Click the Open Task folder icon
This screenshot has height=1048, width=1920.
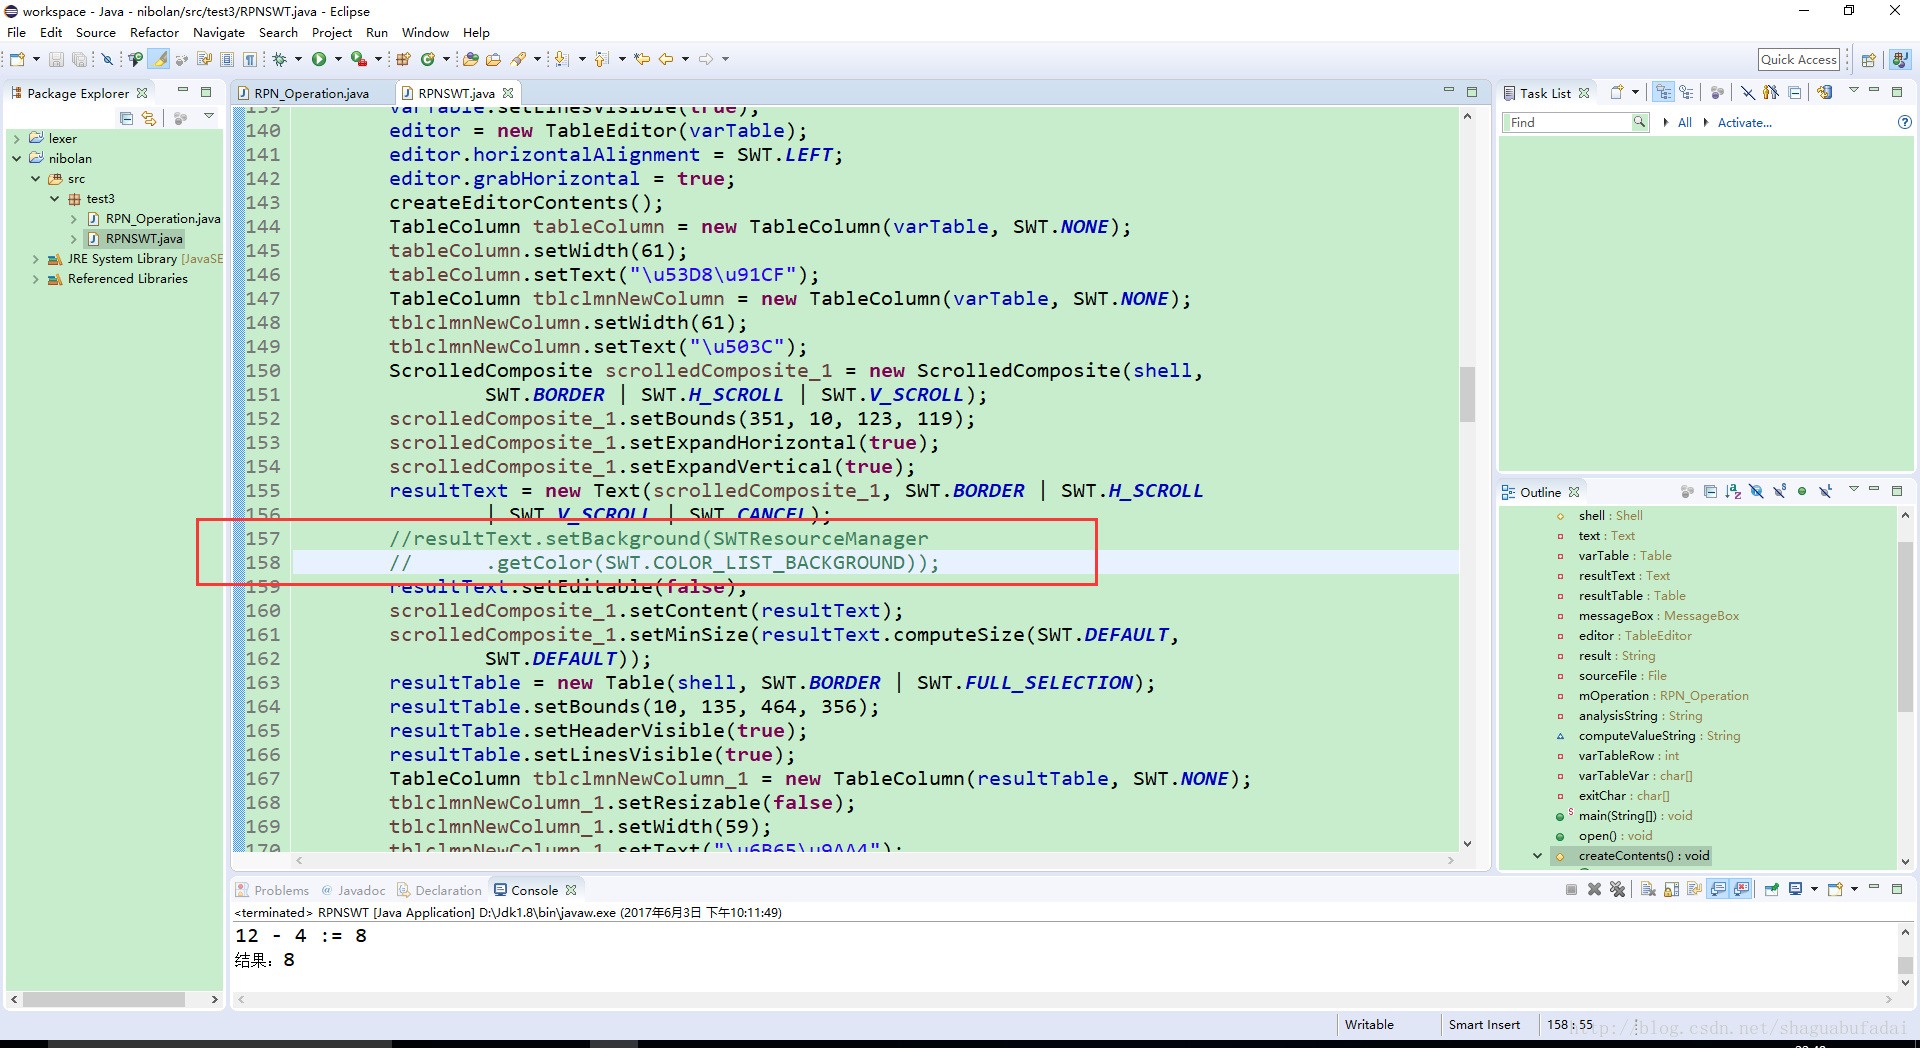493,60
